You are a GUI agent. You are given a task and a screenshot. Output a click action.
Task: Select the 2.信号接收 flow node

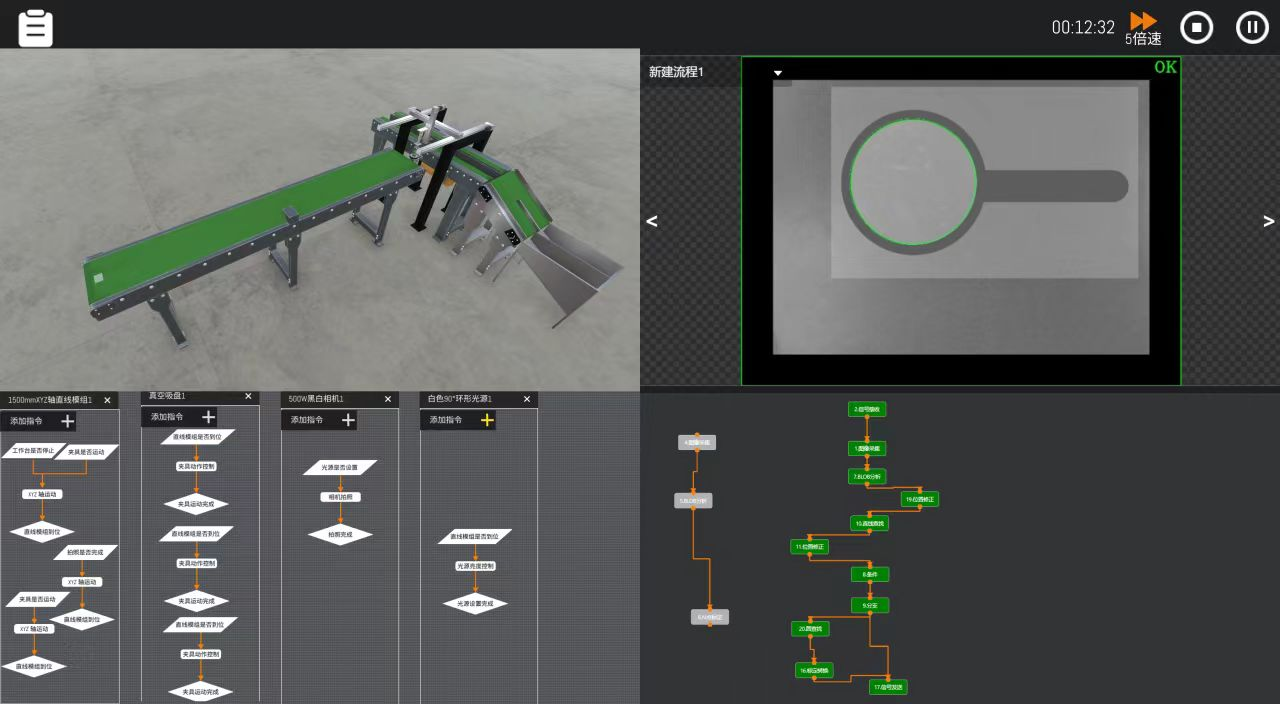[867, 409]
